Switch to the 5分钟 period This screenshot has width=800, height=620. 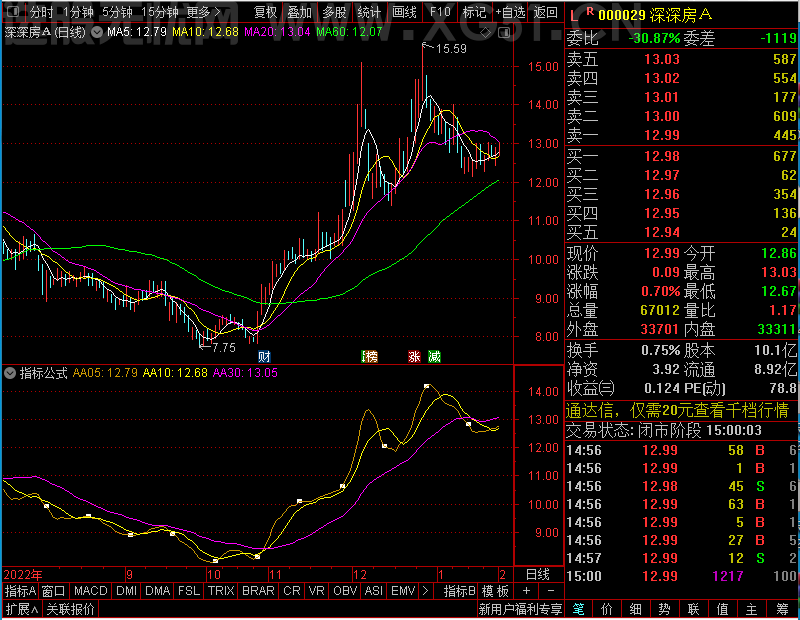pos(117,11)
